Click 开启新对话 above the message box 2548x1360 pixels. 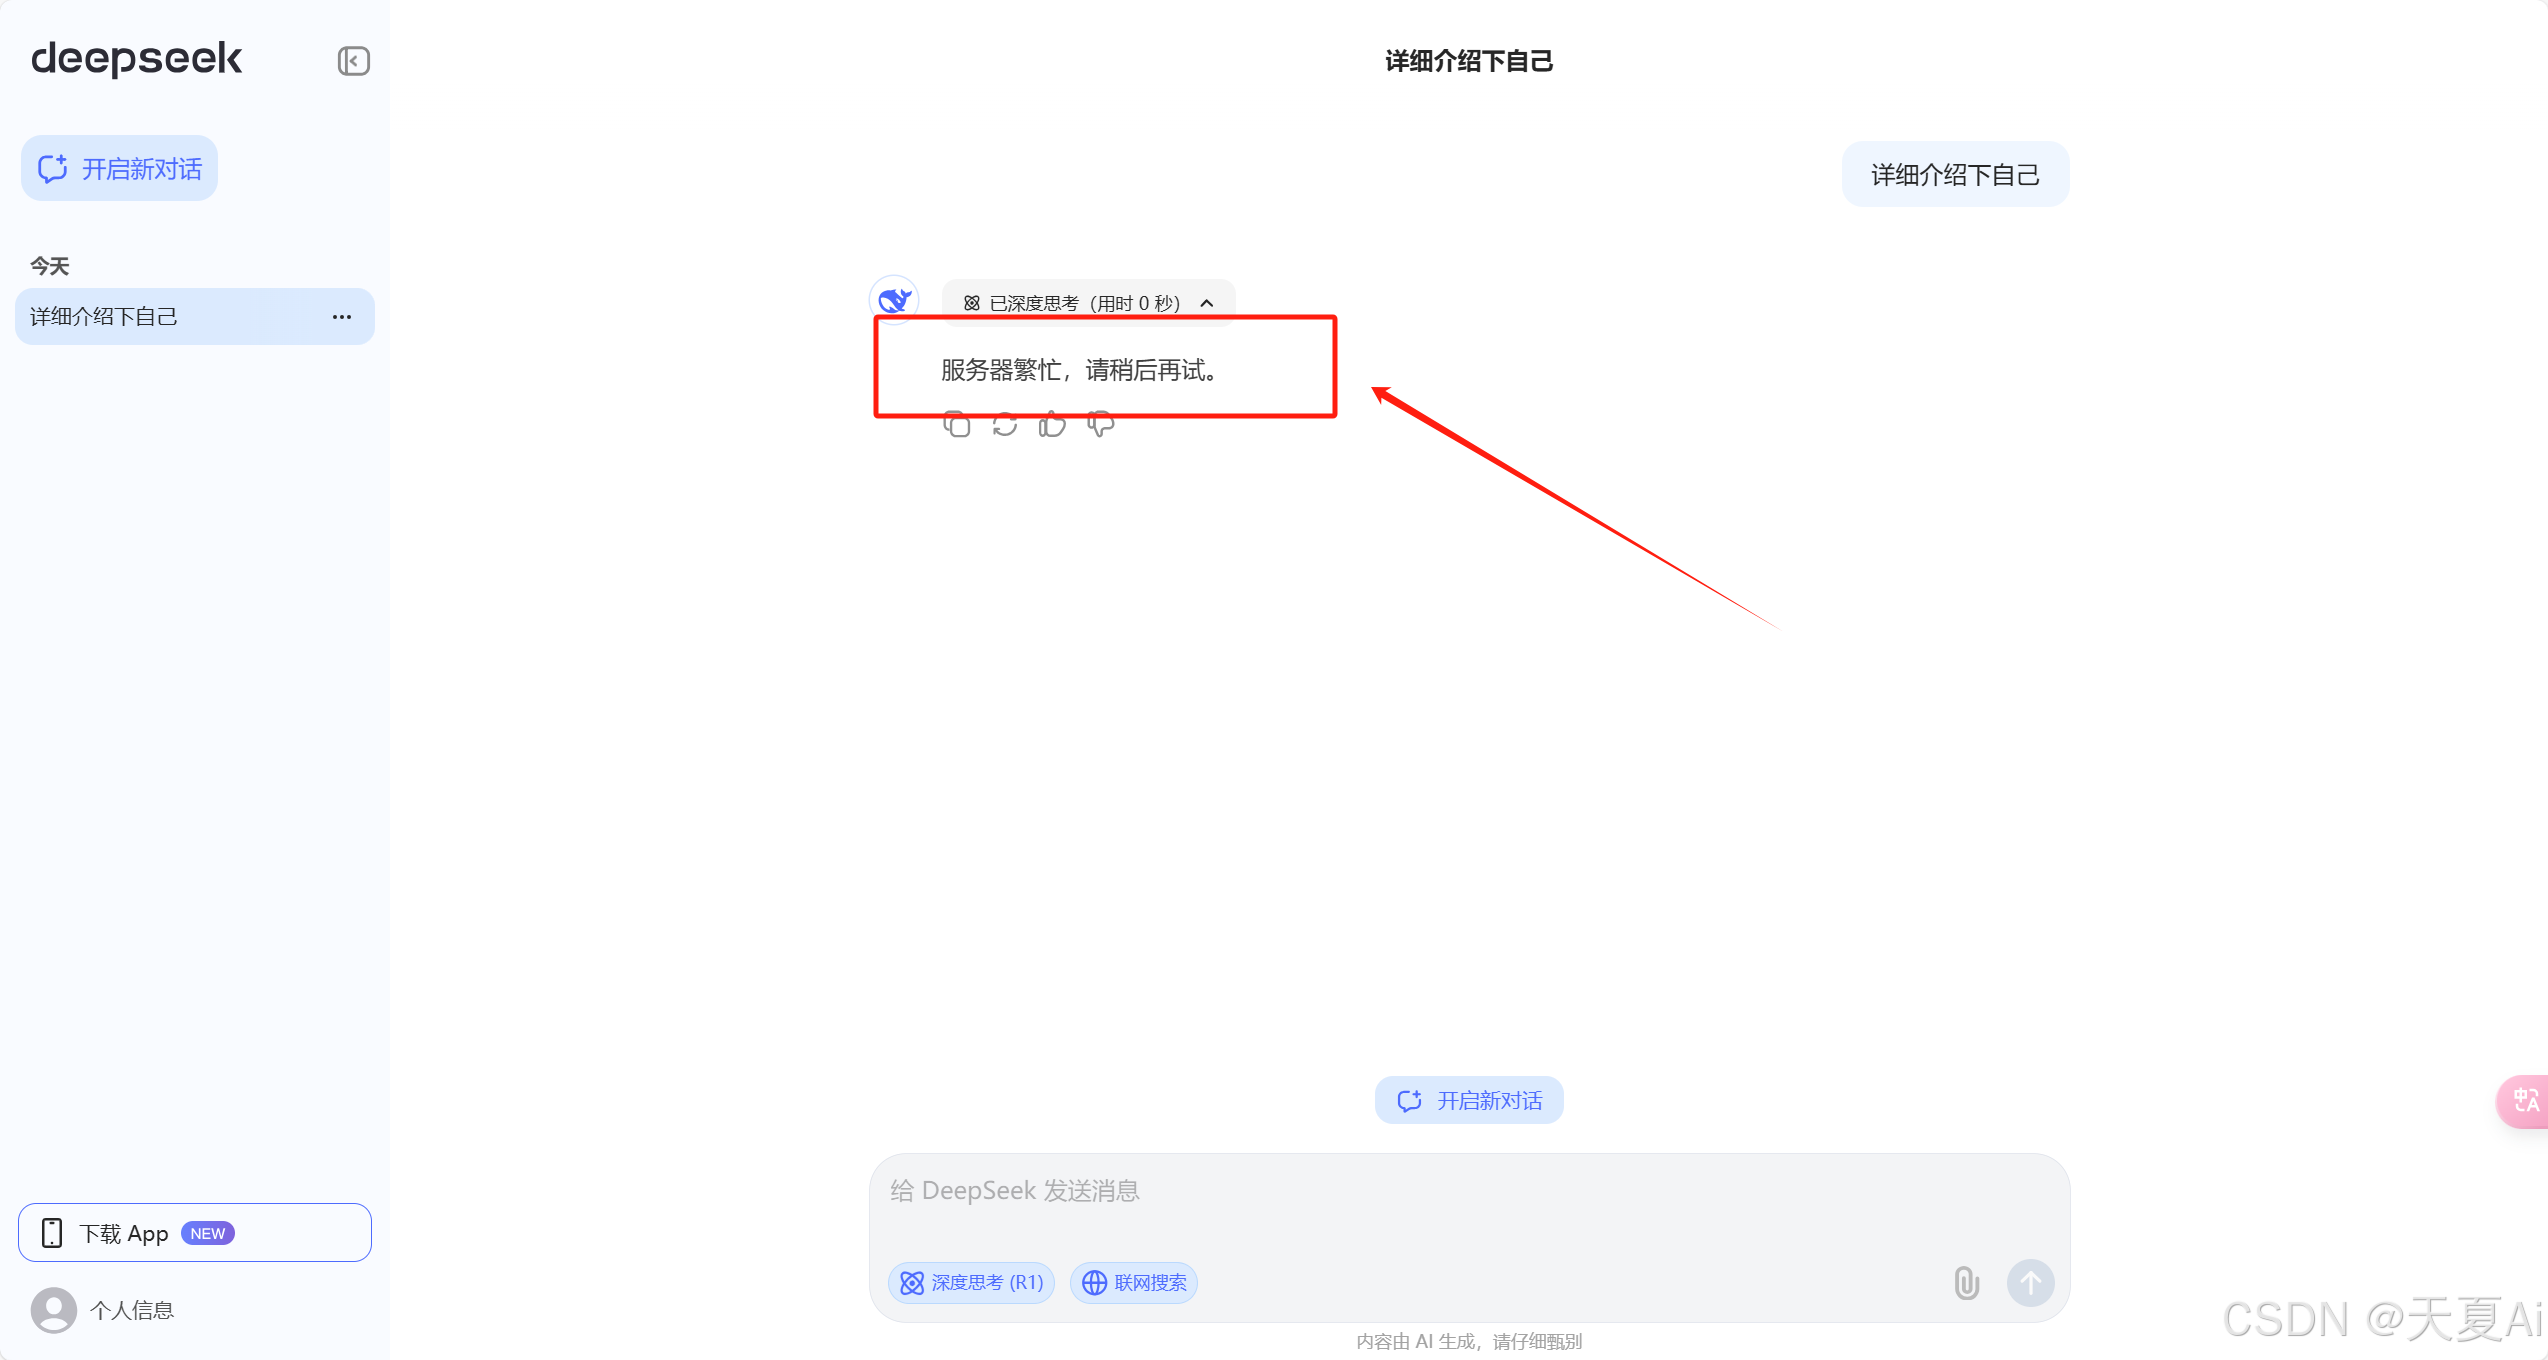pyautogui.click(x=1469, y=1101)
